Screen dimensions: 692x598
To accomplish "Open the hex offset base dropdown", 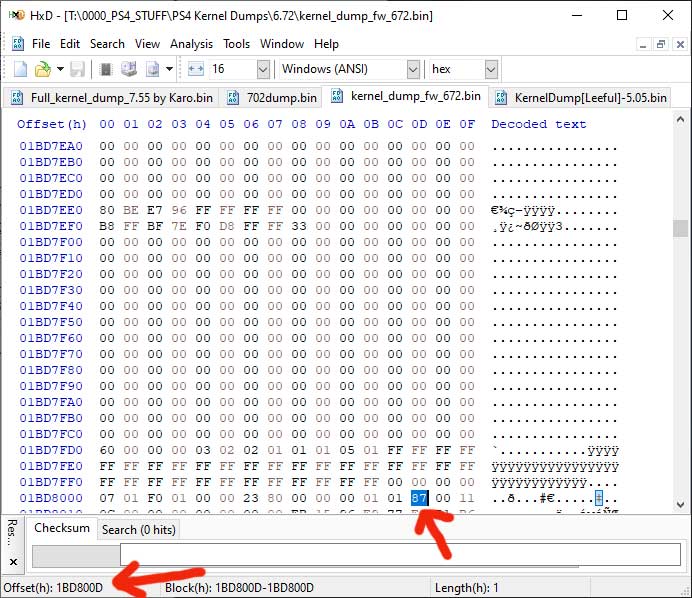I will [491, 69].
